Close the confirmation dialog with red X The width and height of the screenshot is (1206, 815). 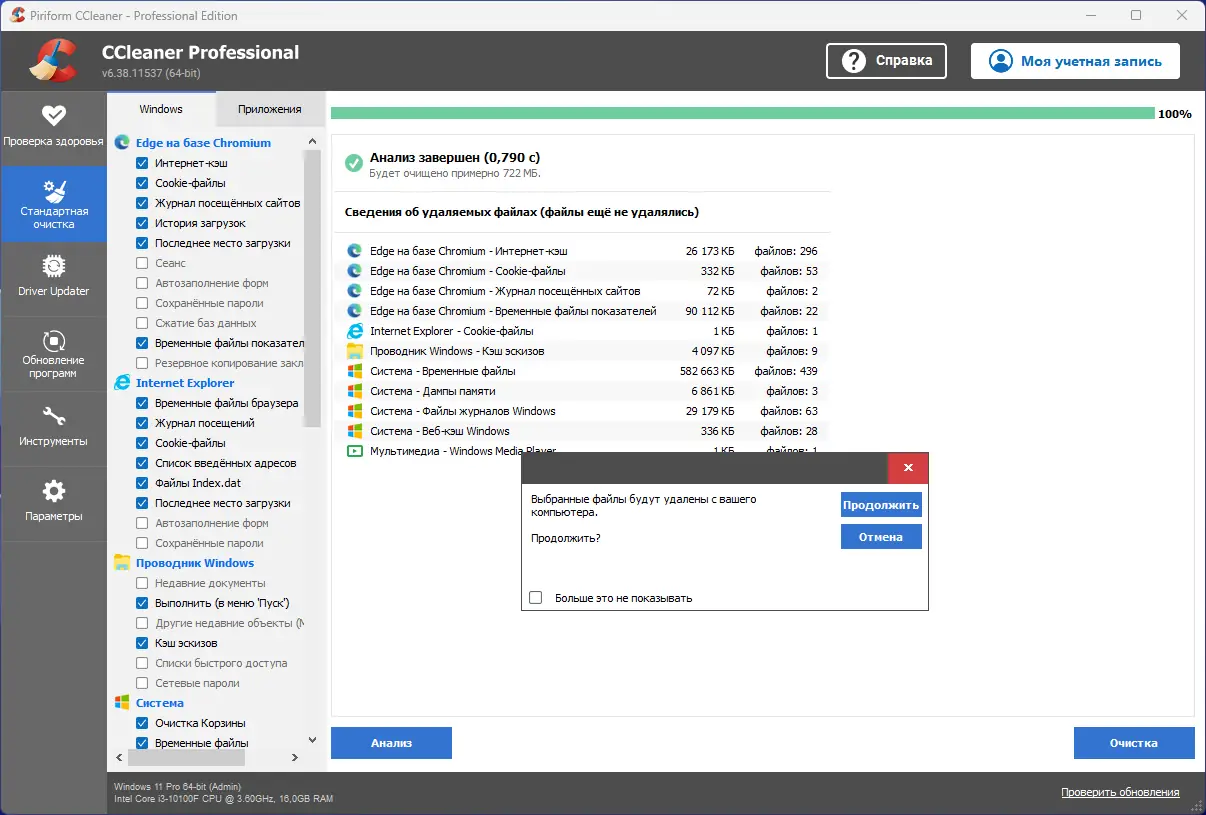(908, 468)
